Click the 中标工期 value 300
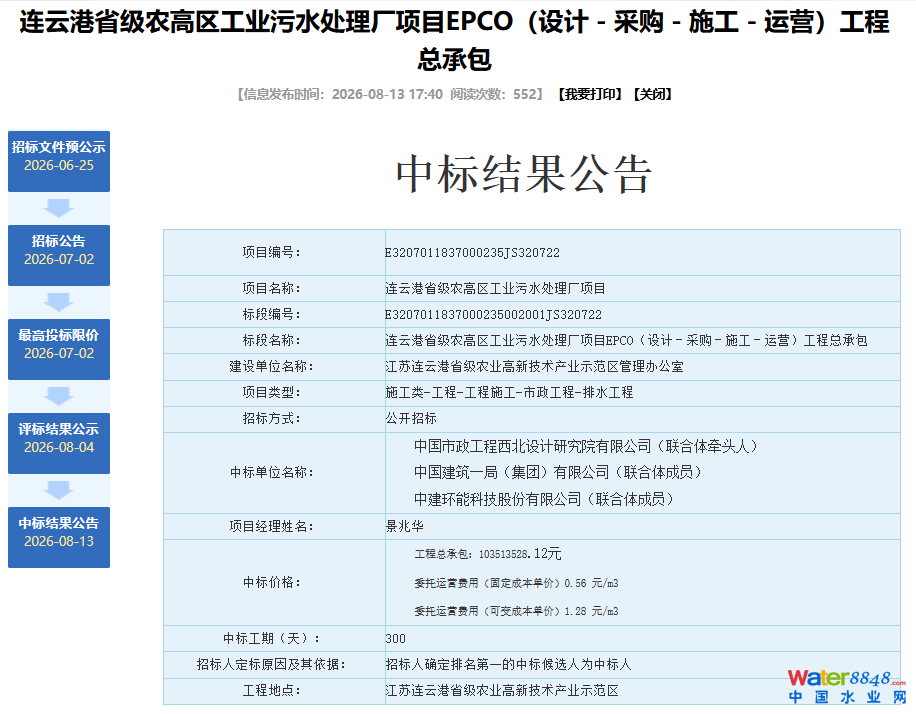The width and height of the screenshot is (916, 714). click(395, 639)
